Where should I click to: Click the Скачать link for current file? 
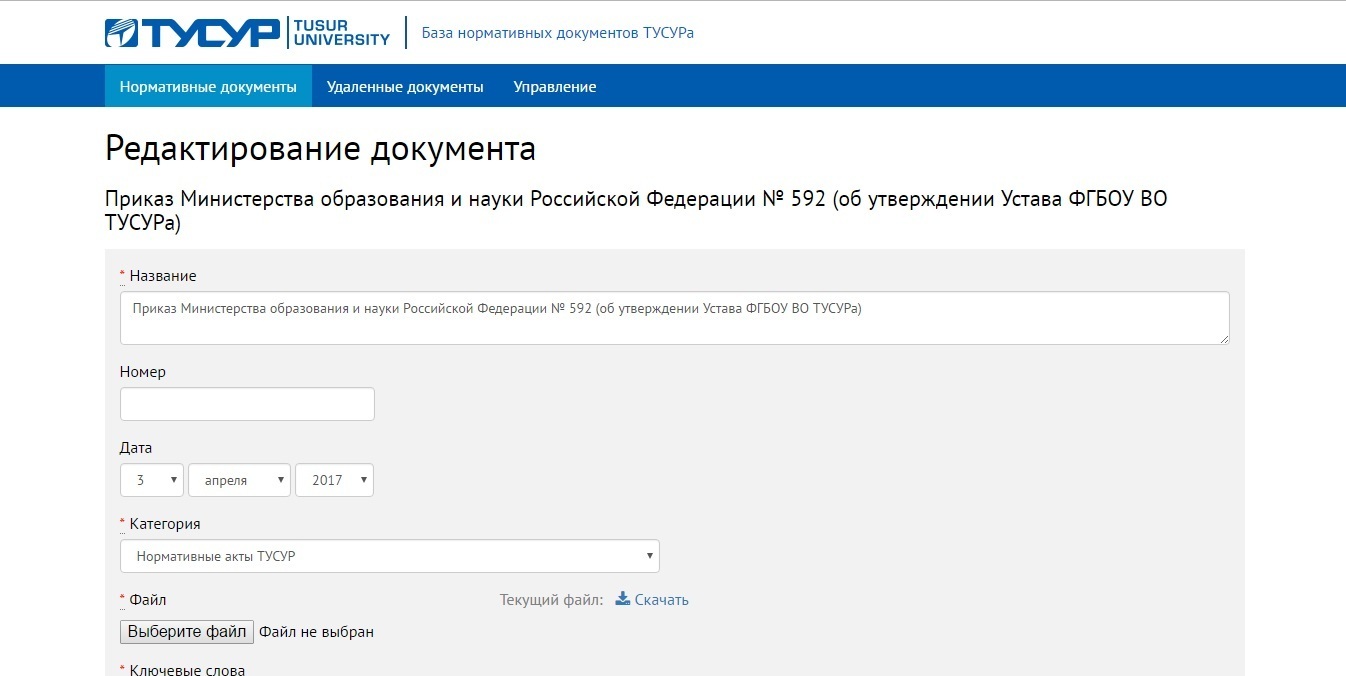pos(661,600)
